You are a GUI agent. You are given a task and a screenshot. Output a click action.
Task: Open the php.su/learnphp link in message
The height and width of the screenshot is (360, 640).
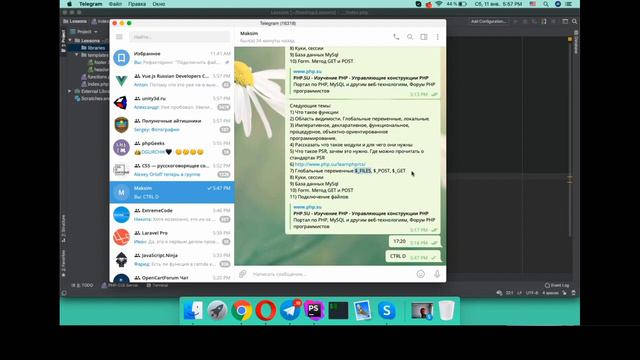tap(330, 164)
